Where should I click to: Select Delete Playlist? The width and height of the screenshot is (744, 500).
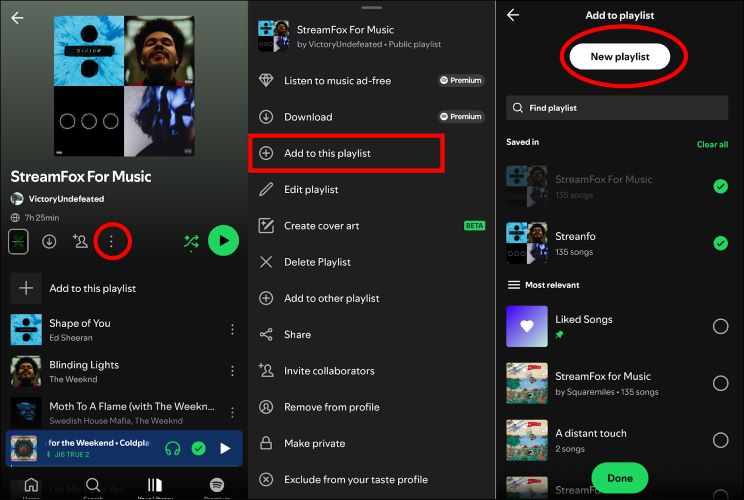pyautogui.click(x=372, y=262)
